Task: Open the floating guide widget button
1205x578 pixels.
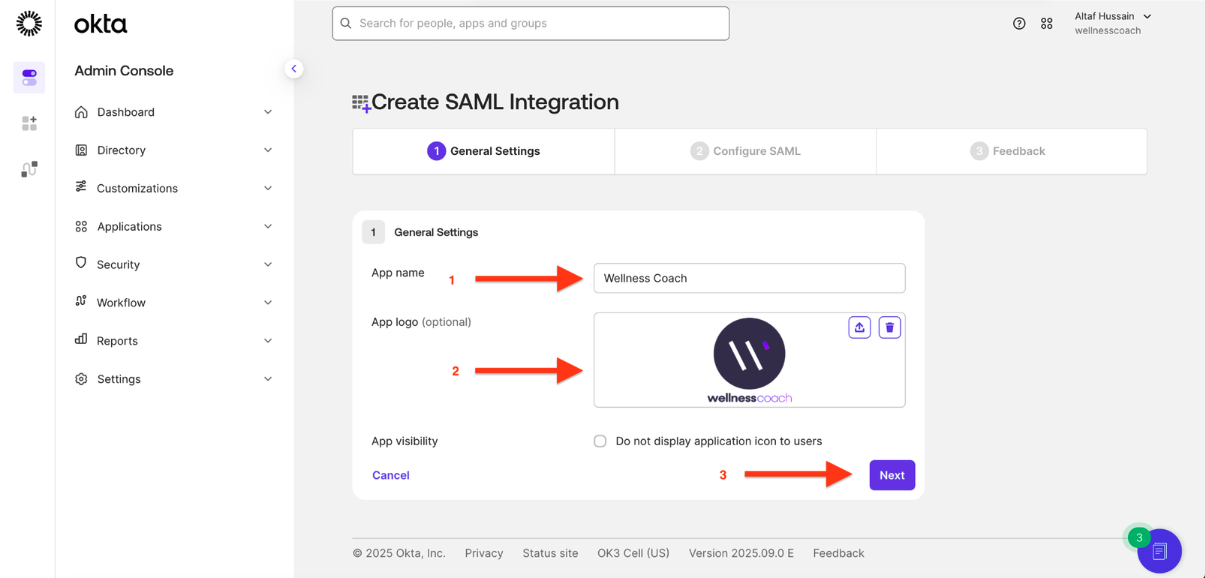Action: click(x=1159, y=550)
